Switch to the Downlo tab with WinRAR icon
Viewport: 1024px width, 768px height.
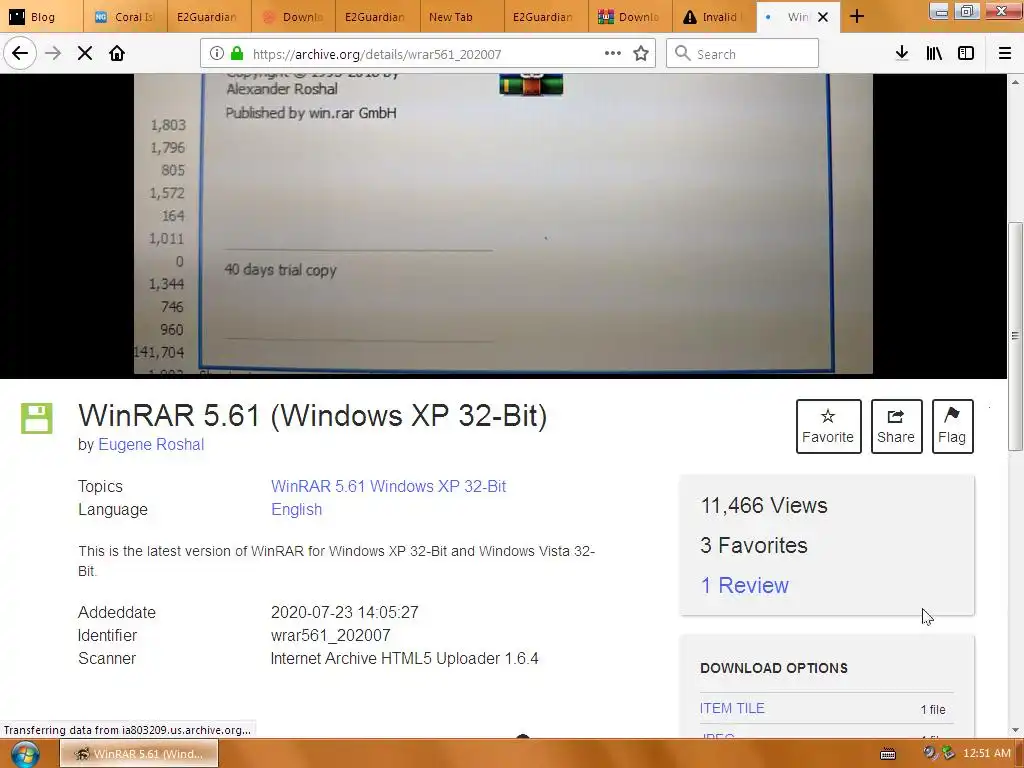pos(630,17)
